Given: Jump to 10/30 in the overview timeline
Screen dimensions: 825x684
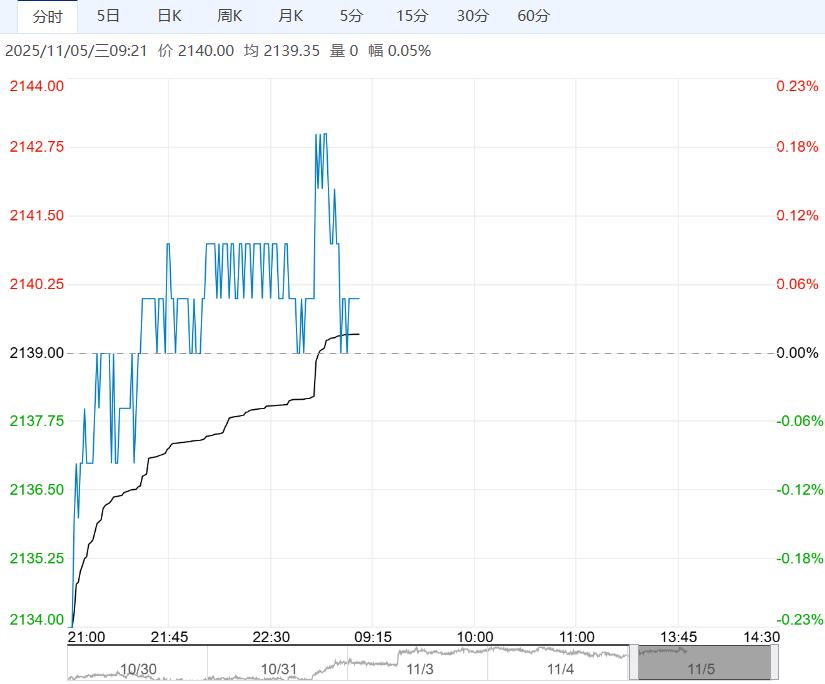Looking at the screenshot, I should [x=138, y=669].
